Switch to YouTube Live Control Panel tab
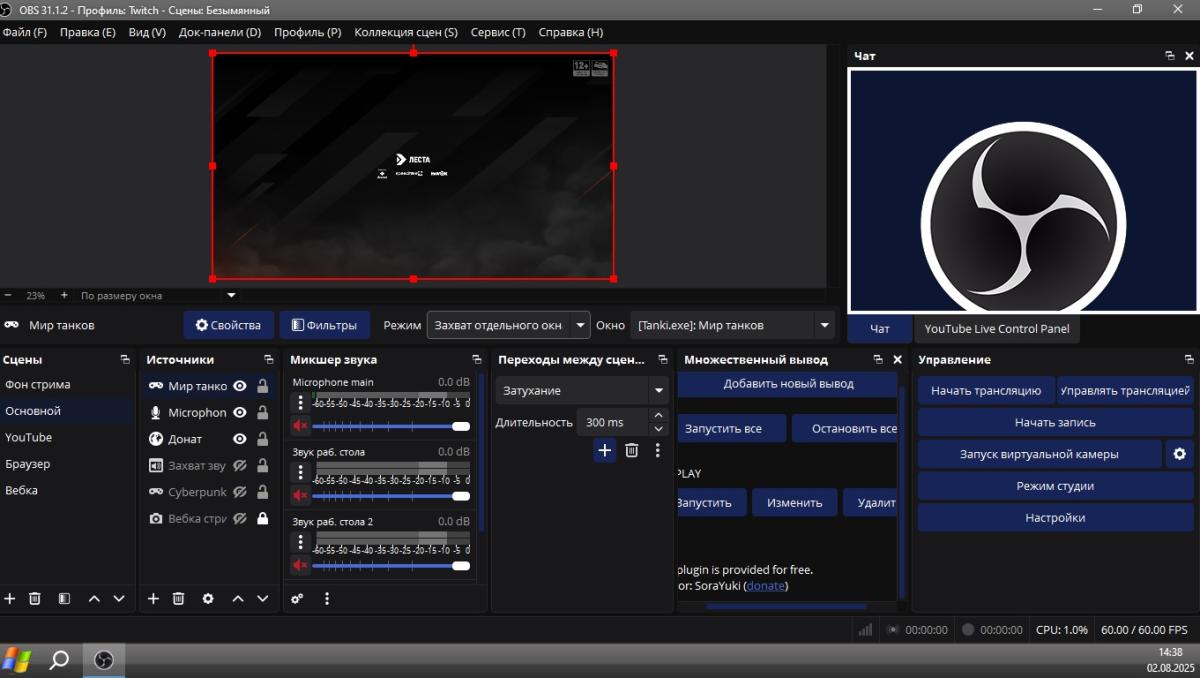This screenshot has width=1200, height=678. point(996,329)
